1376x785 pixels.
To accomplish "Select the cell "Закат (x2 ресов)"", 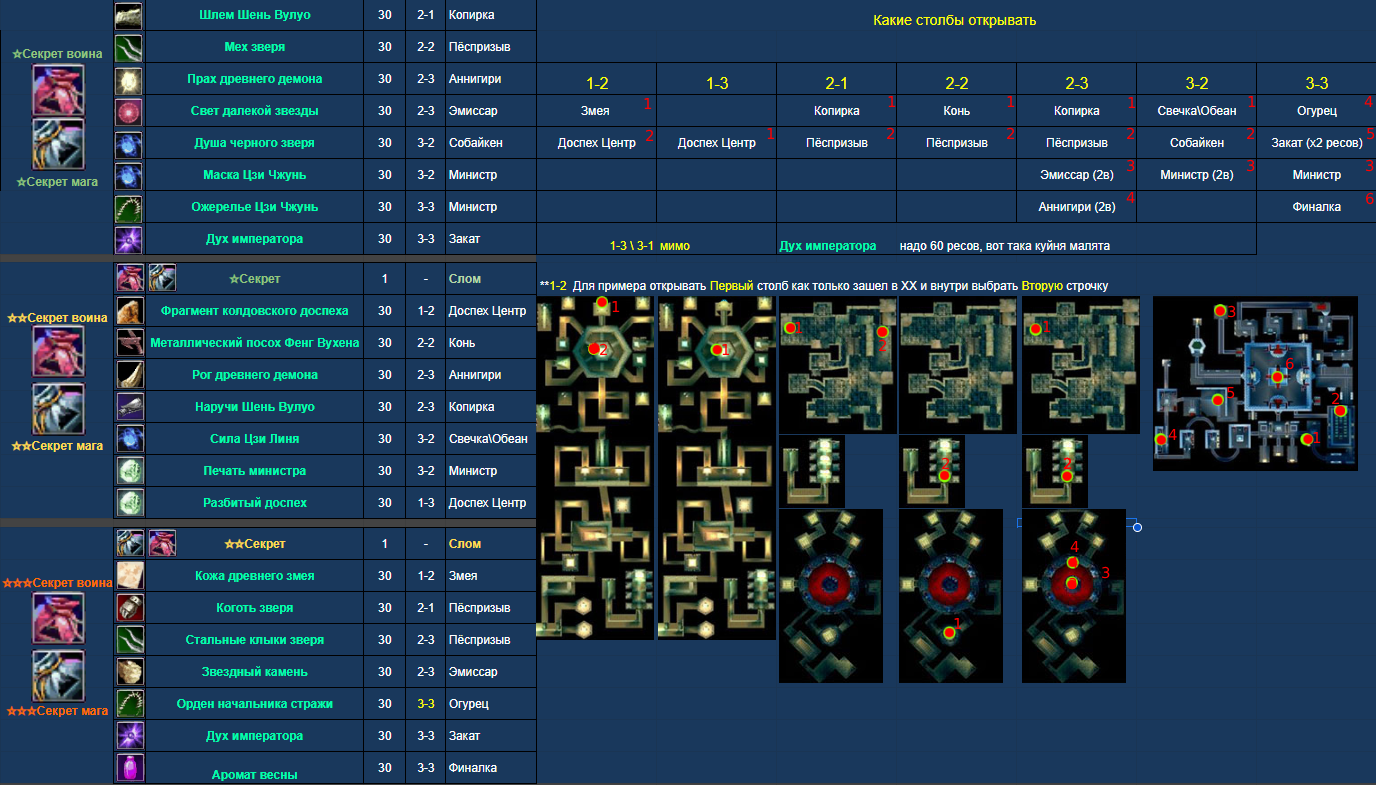I will click(x=1316, y=143).
